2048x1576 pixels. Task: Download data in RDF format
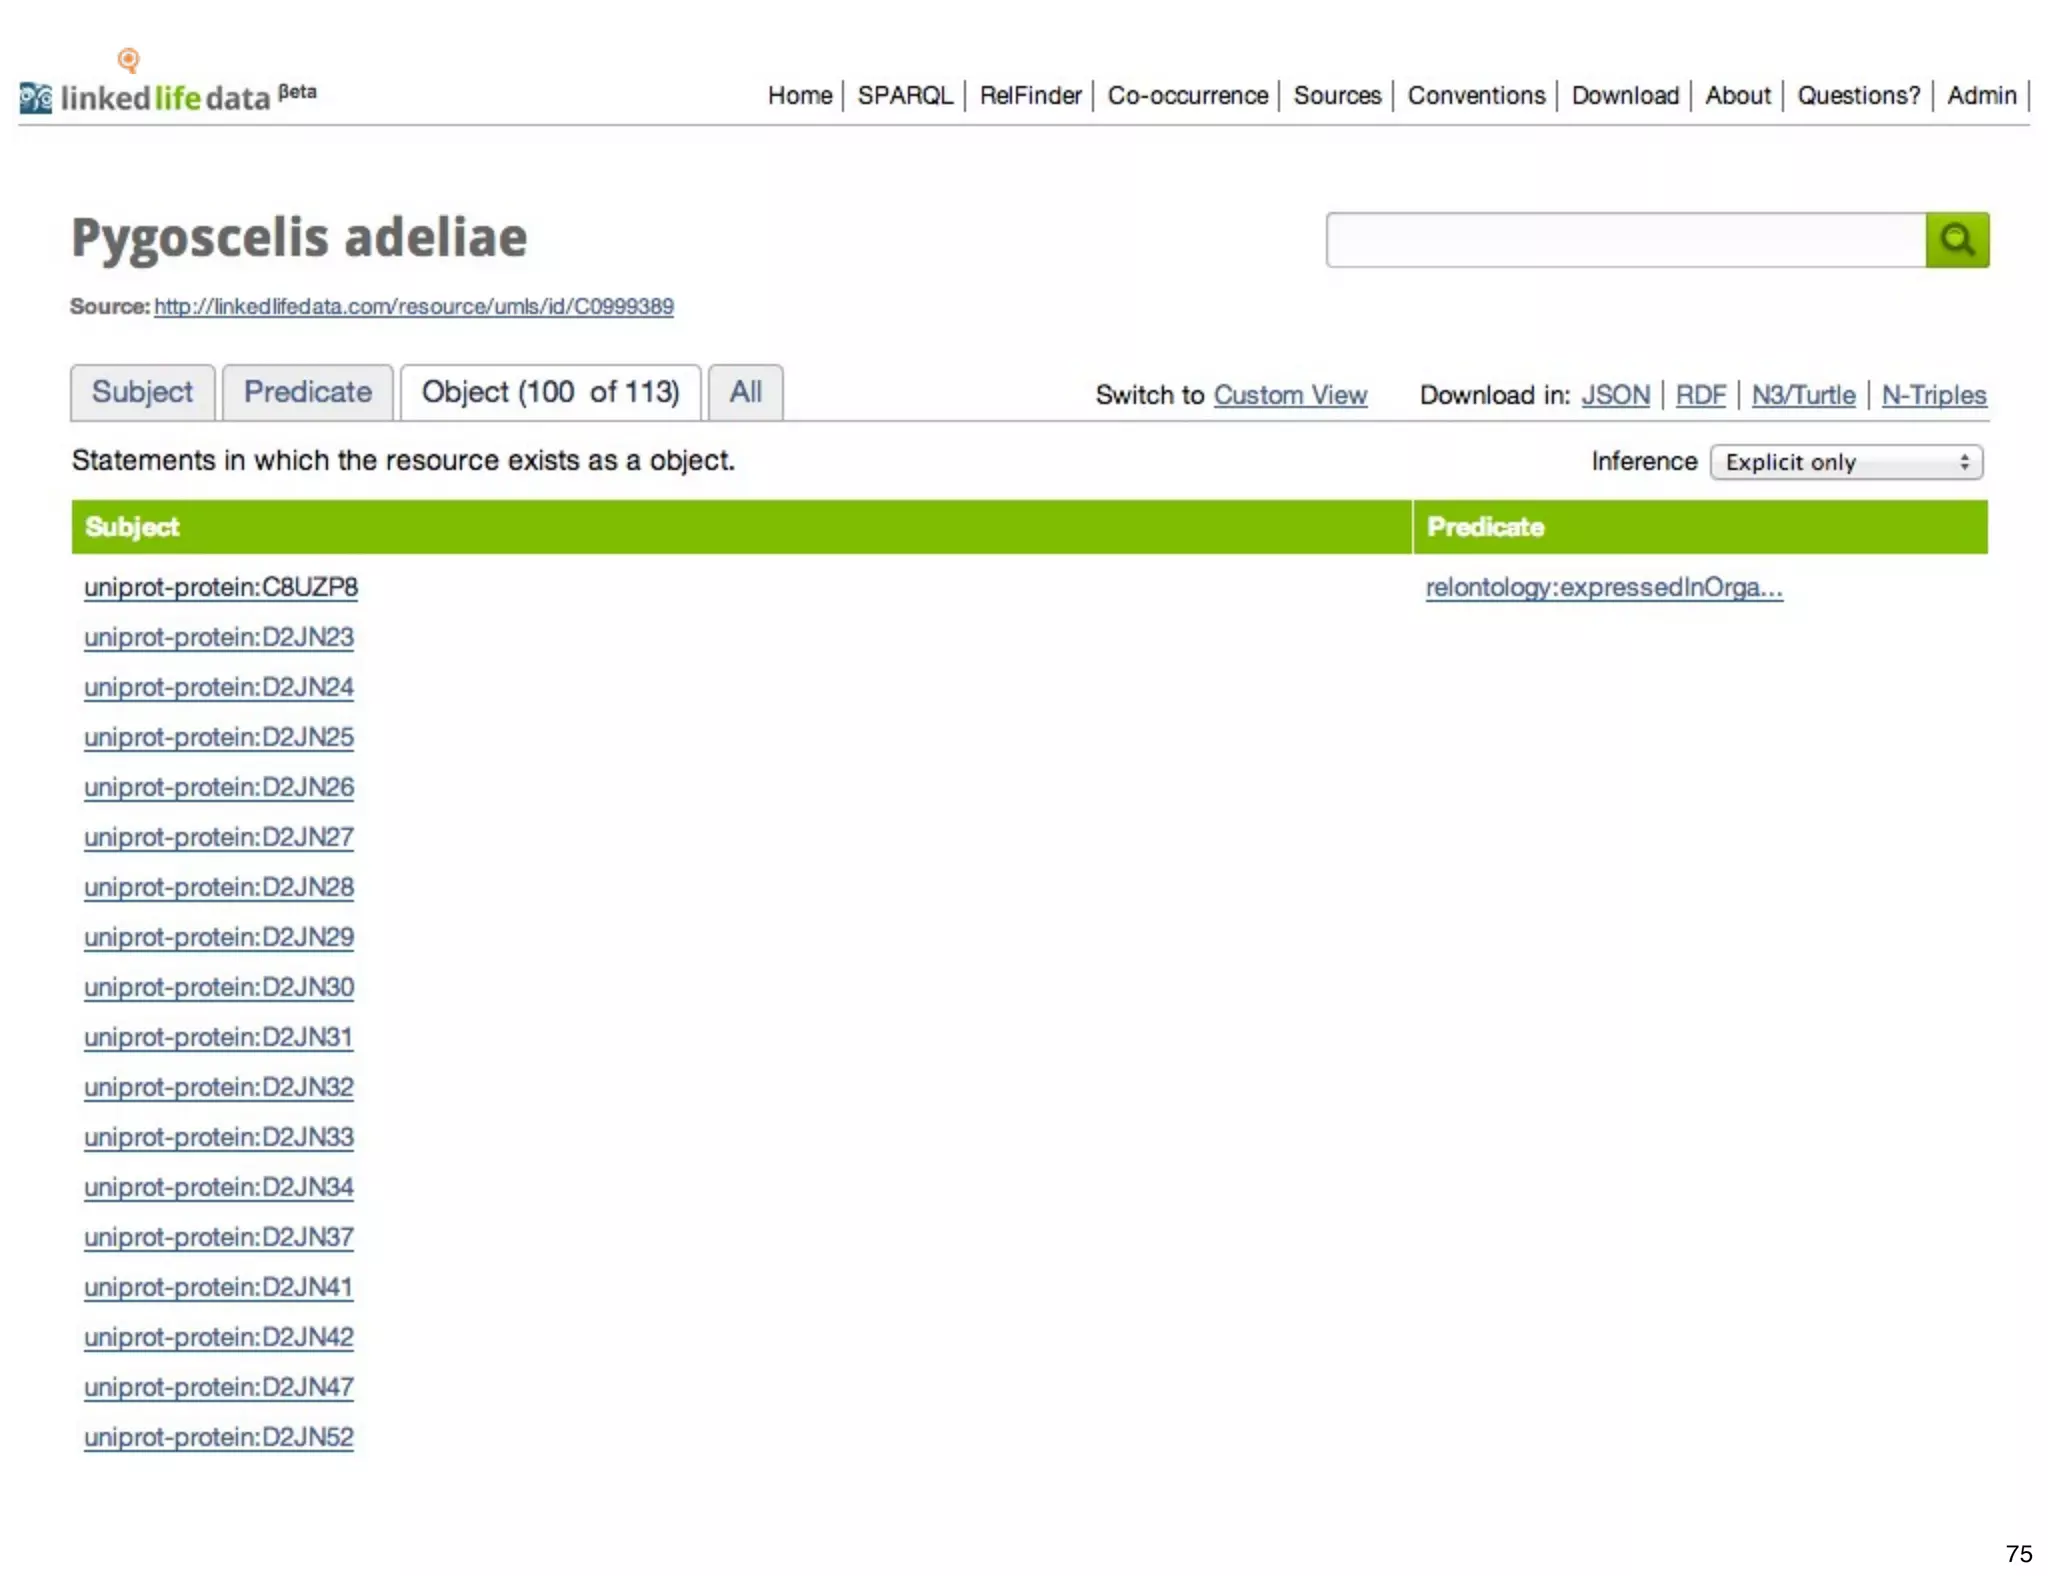(x=1700, y=395)
